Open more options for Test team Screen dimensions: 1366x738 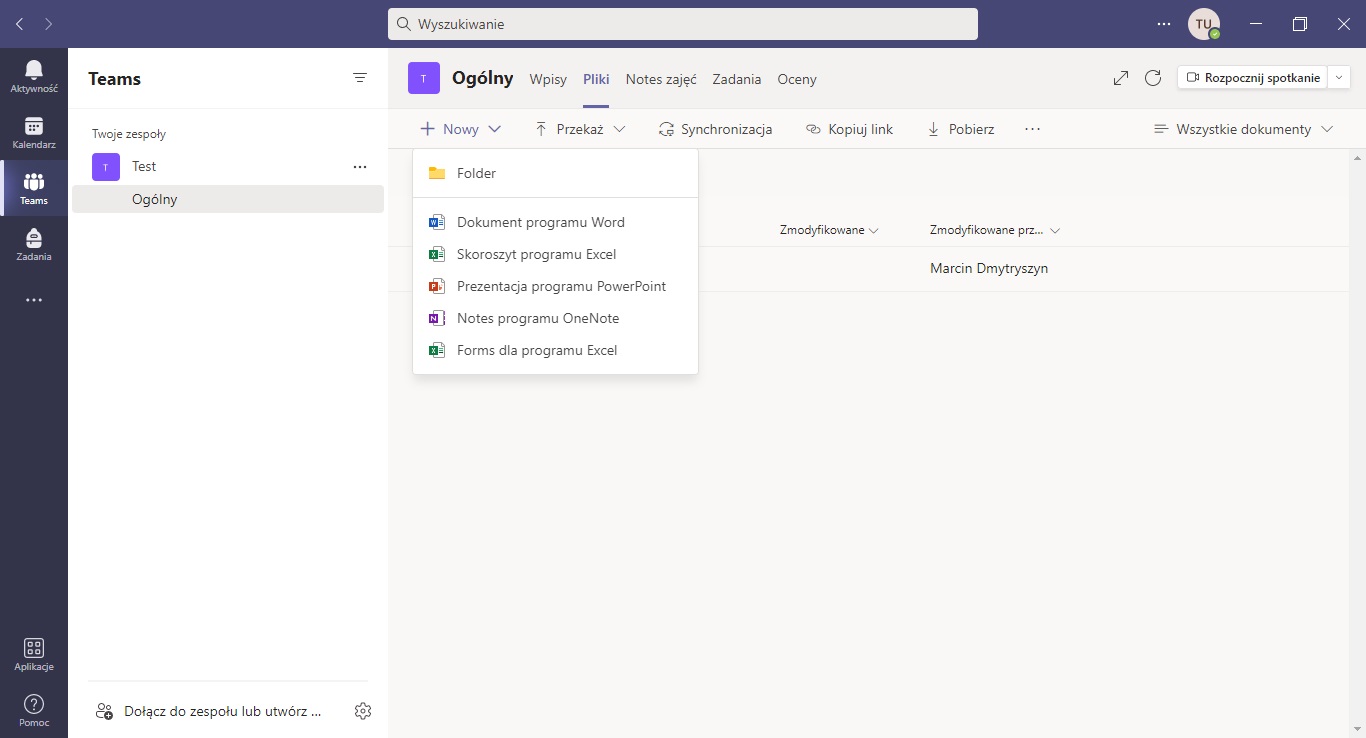[x=360, y=167]
